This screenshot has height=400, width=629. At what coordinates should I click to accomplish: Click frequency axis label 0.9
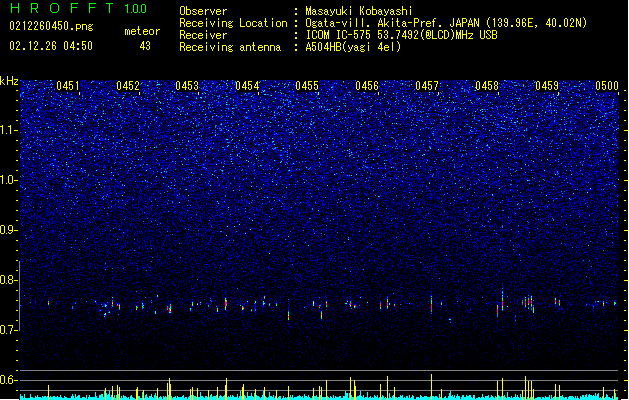[x=9, y=230]
